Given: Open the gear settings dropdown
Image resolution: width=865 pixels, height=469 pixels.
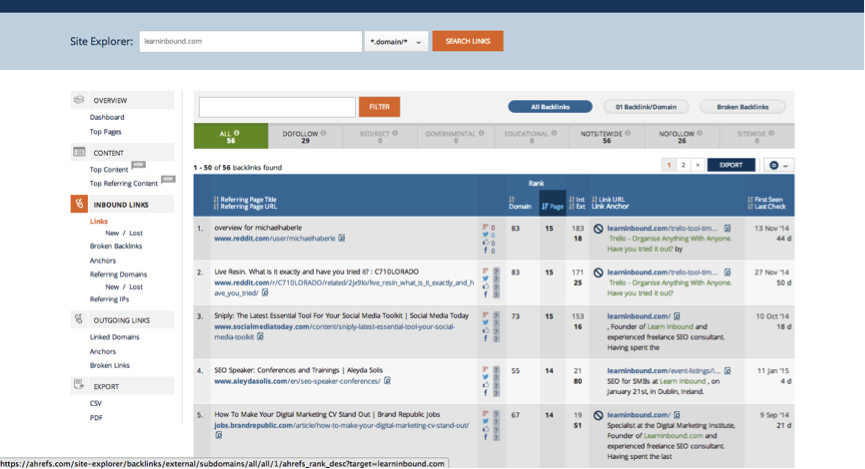Looking at the screenshot, I should [779, 165].
